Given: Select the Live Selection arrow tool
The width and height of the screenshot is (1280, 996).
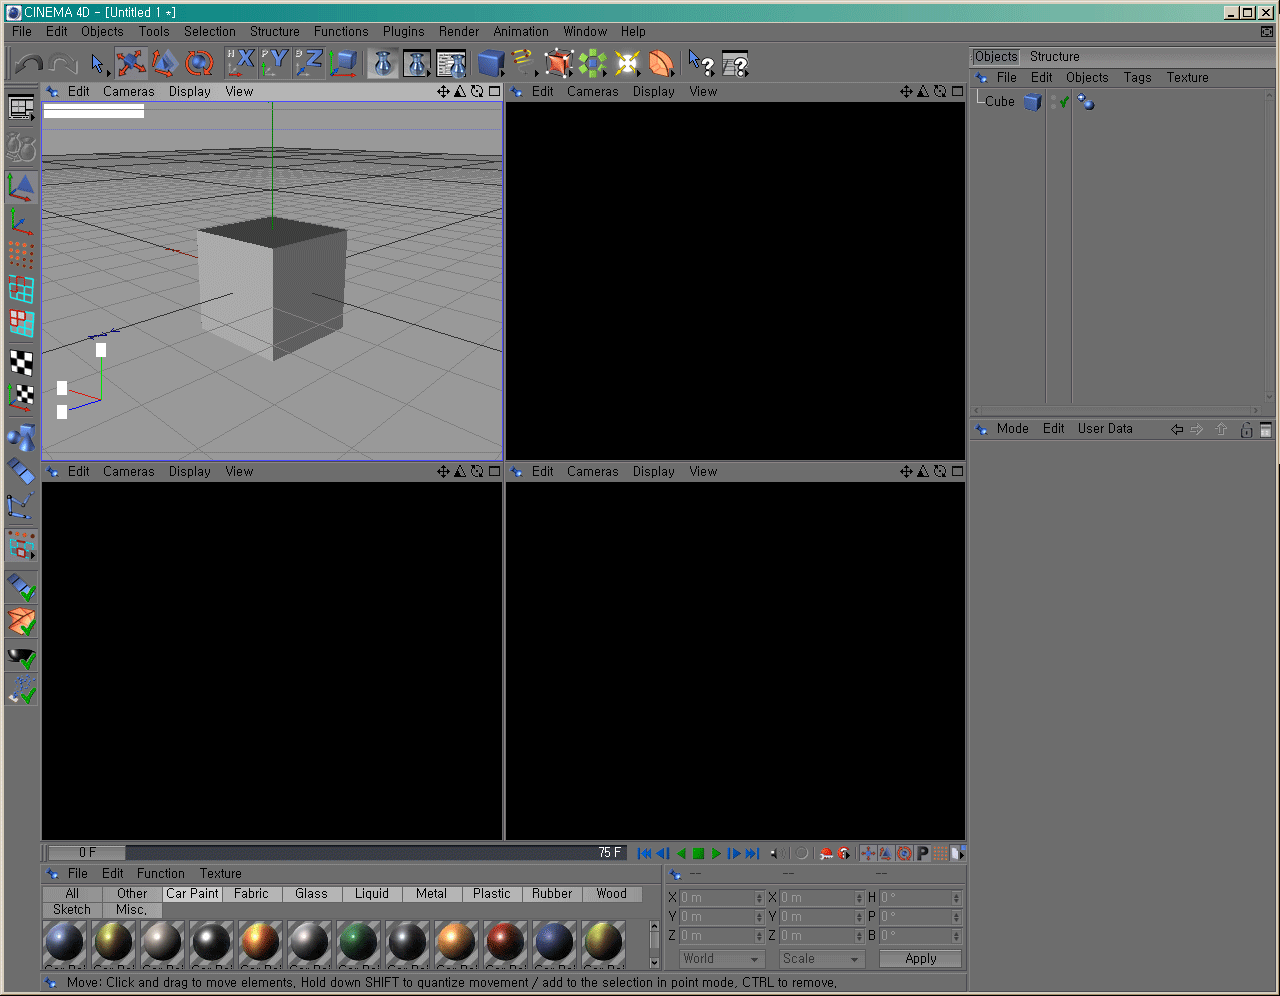Looking at the screenshot, I should coord(98,64).
